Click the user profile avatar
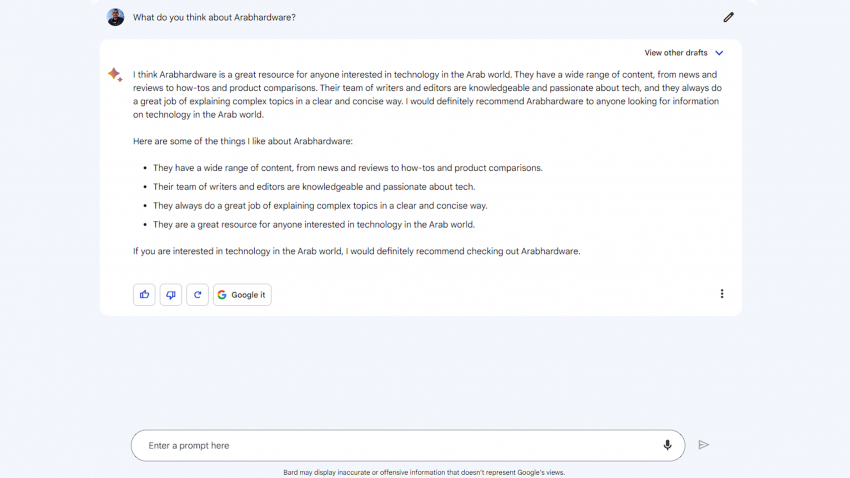 (x=116, y=17)
